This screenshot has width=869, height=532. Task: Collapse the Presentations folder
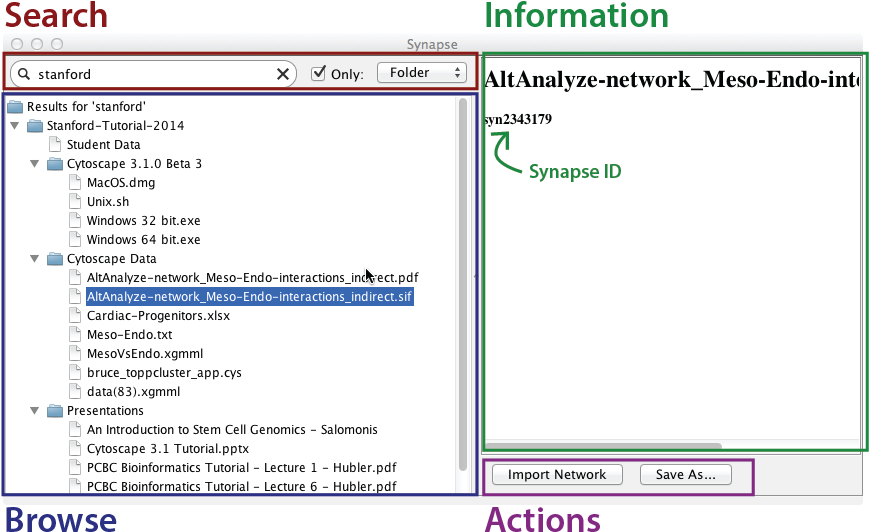point(34,411)
